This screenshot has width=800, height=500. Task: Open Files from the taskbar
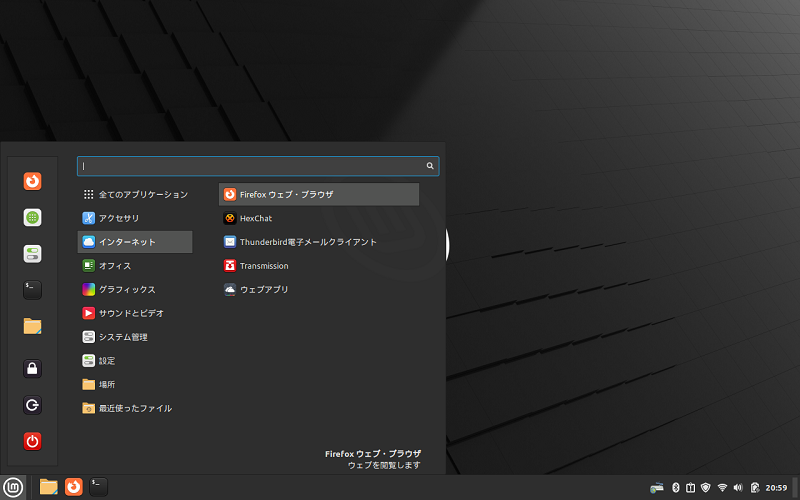coord(48,487)
